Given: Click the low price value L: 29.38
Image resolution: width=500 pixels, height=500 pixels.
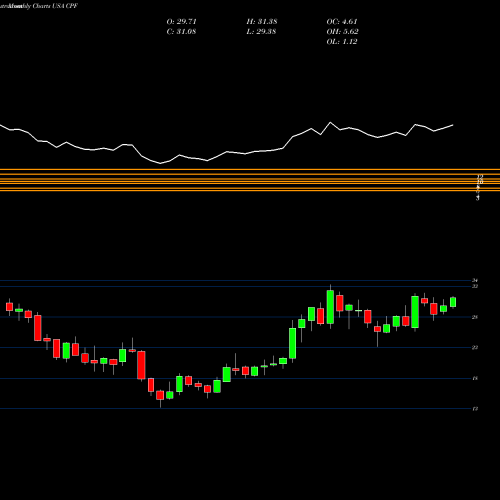Looking at the screenshot, I should coord(261,32).
